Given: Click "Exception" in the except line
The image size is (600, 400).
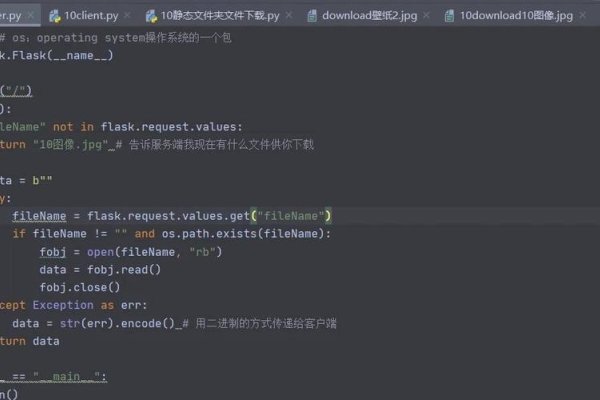Looking at the screenshot, I should [x=63, y=305].
